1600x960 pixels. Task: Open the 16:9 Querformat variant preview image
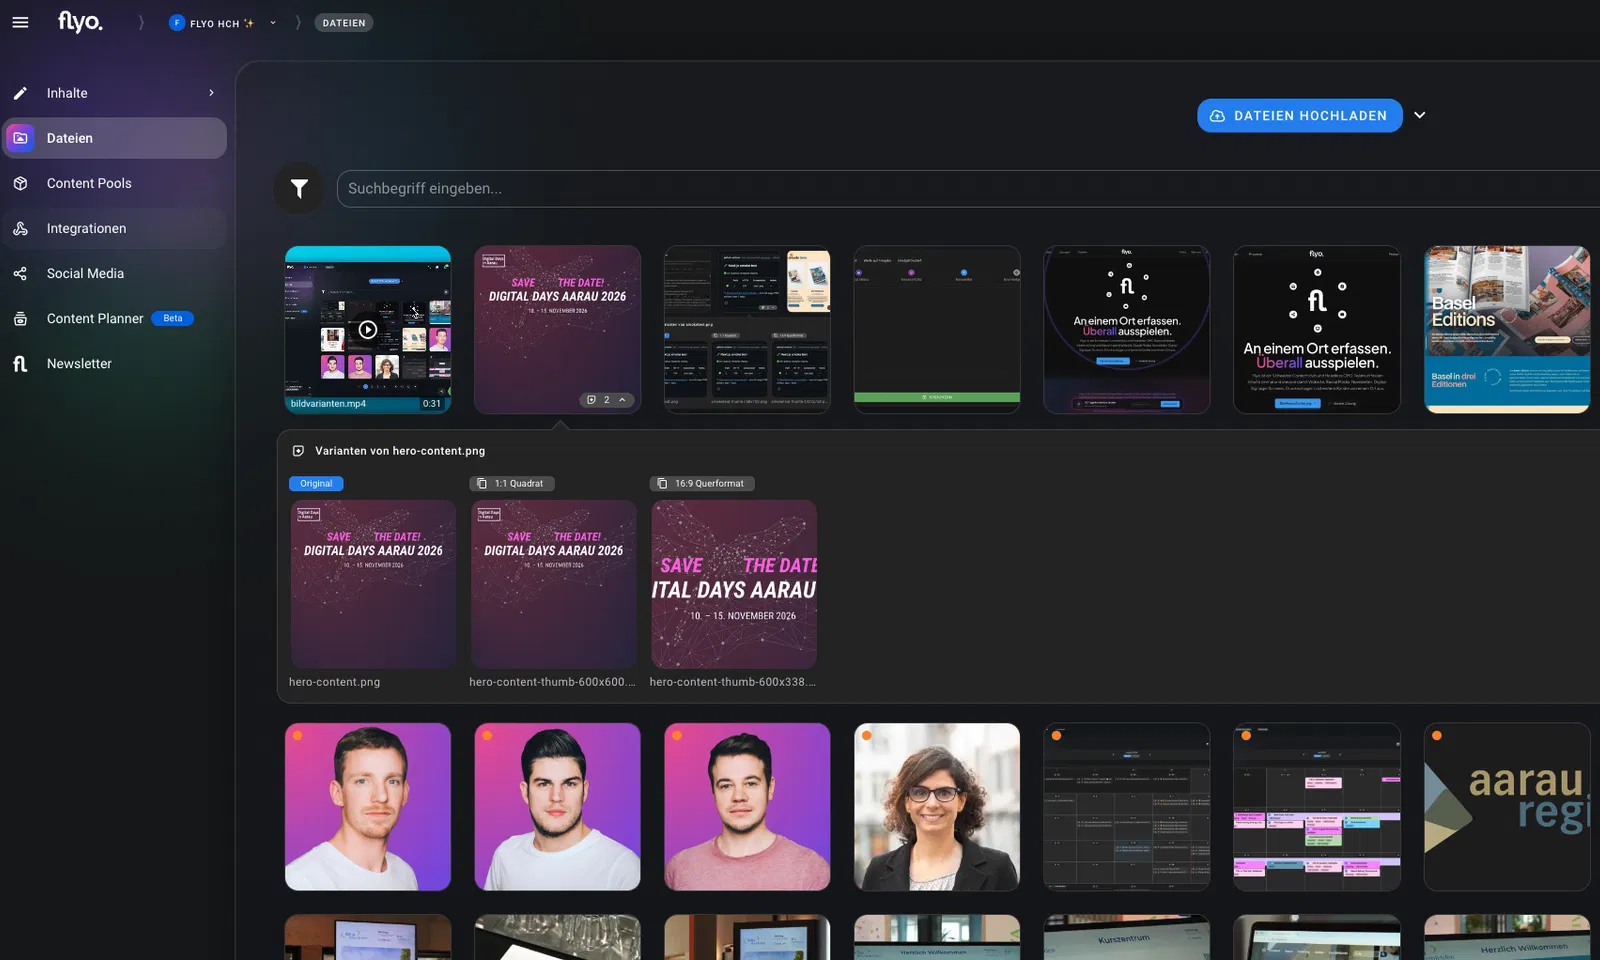(734, 584)
